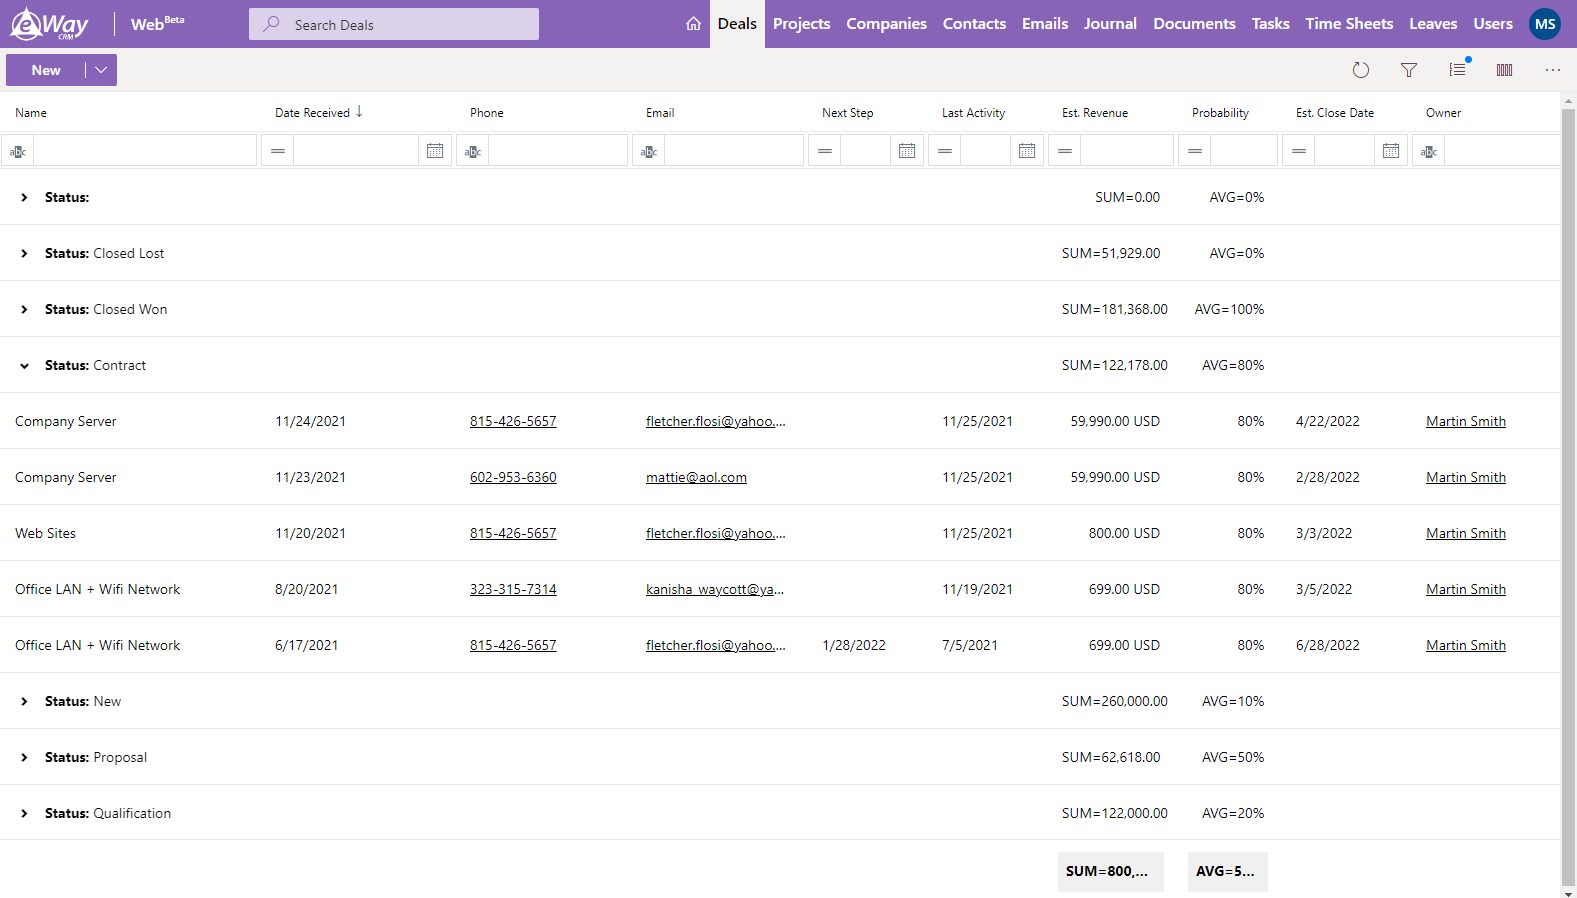Switch to the Users tab

click(1493, 24)
